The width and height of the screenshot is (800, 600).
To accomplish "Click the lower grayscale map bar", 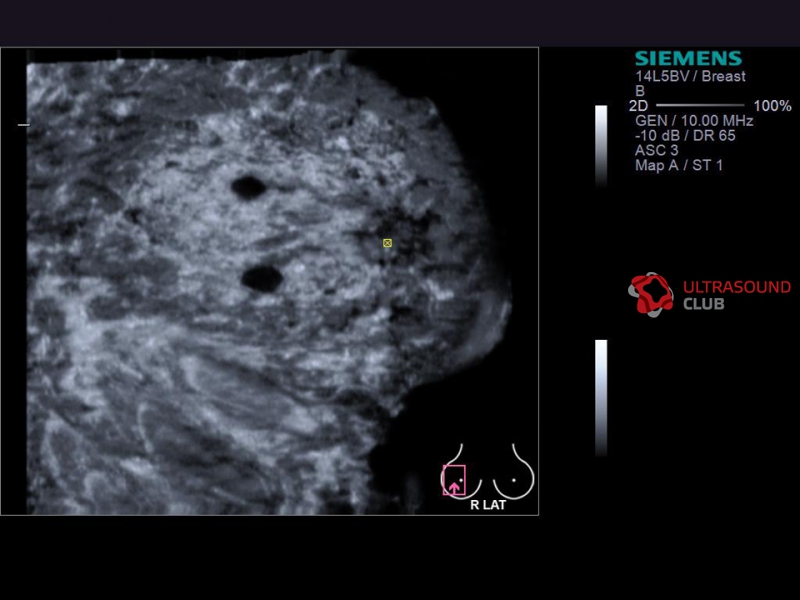I will [x=602, y=397].
